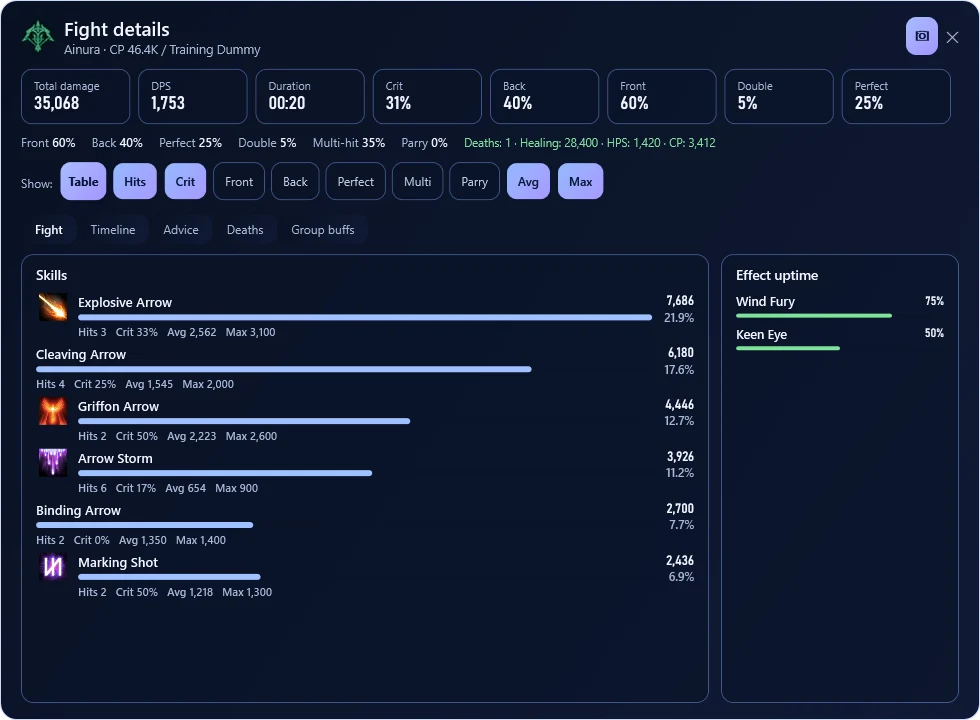Switch to the Group buffs tab
This screenshot has height=720, width=980.
tap(322, 230)
